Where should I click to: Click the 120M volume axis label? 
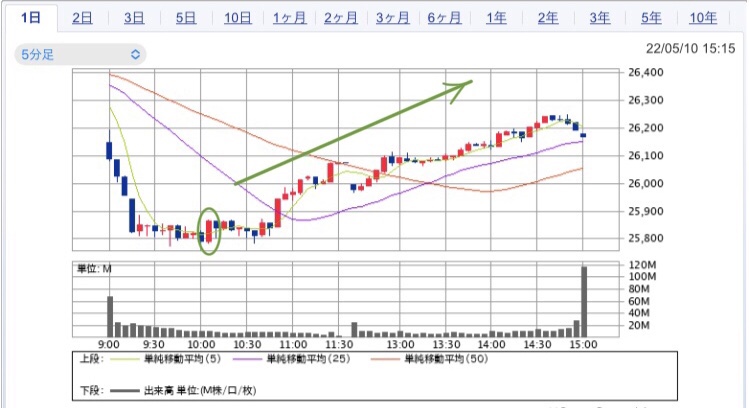coord(642,265)
